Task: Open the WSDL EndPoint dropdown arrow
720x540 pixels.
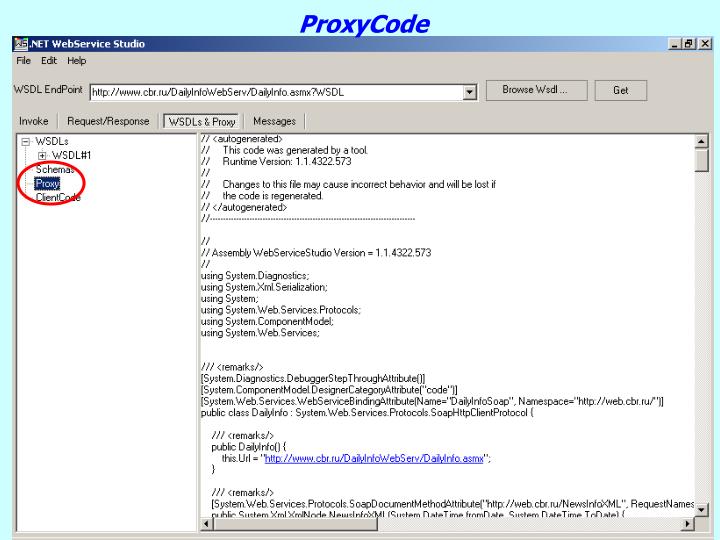Action: [469, 92]
